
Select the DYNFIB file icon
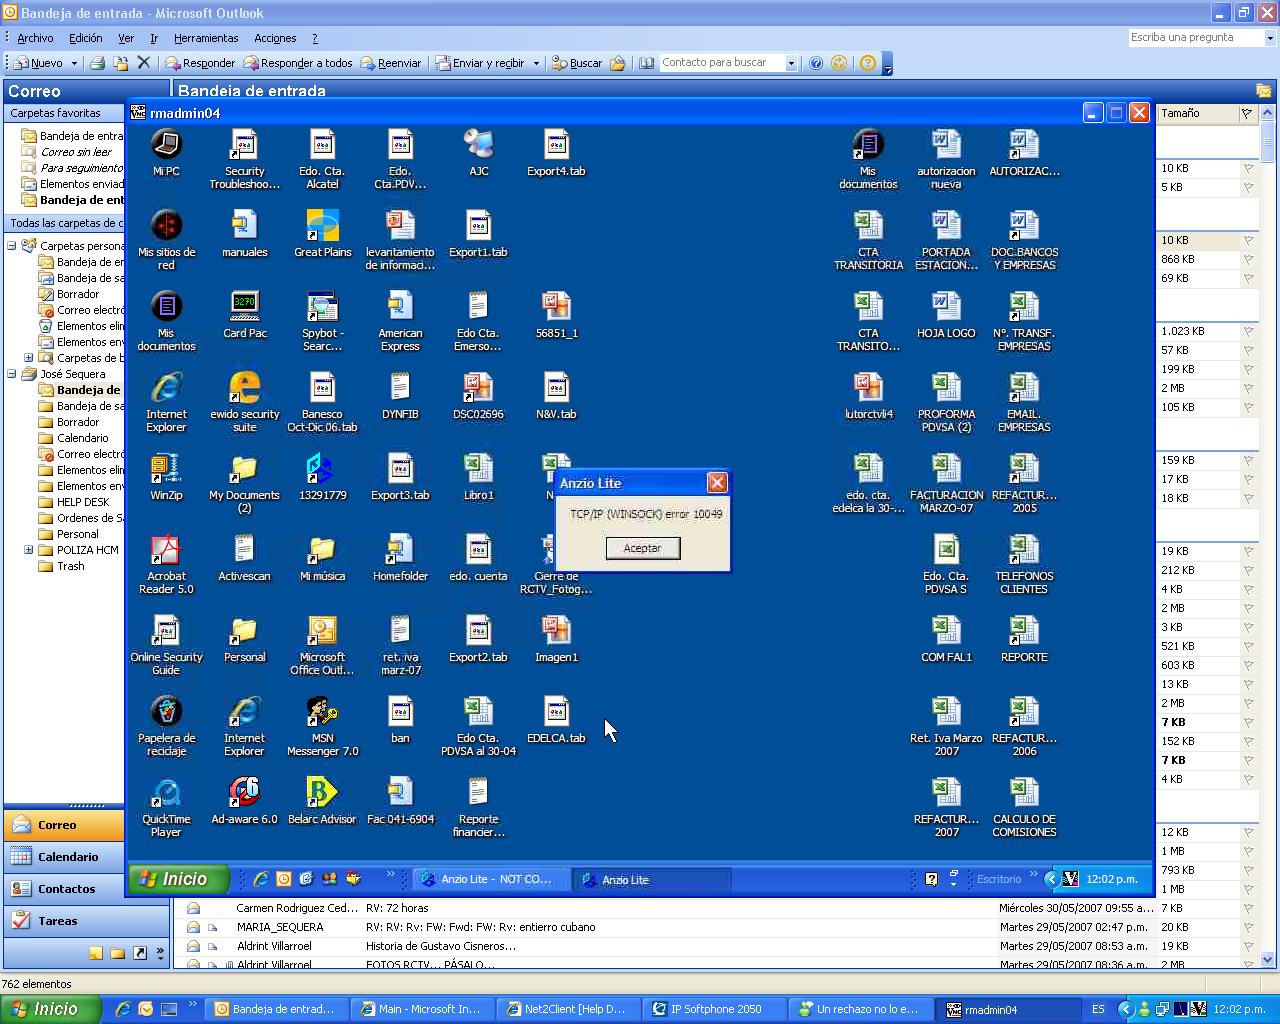point(400,396)
